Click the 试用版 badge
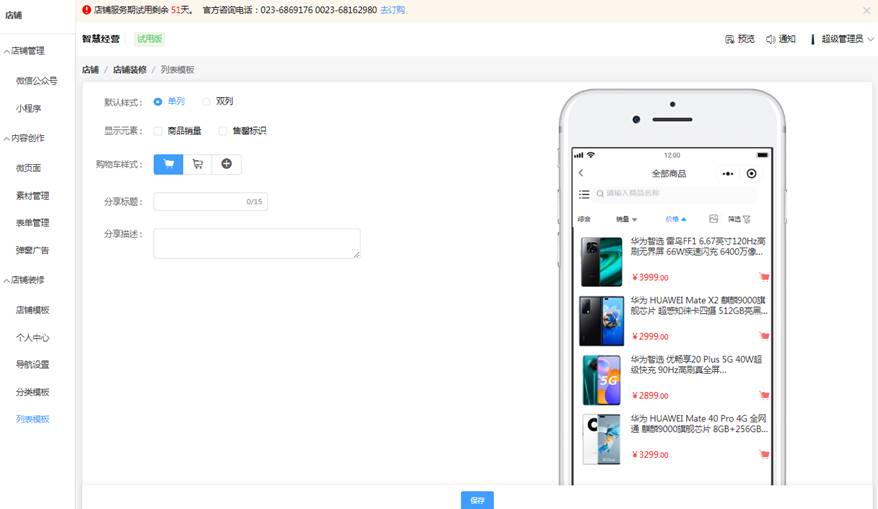 pyautogui.click(x=150, y=39)
